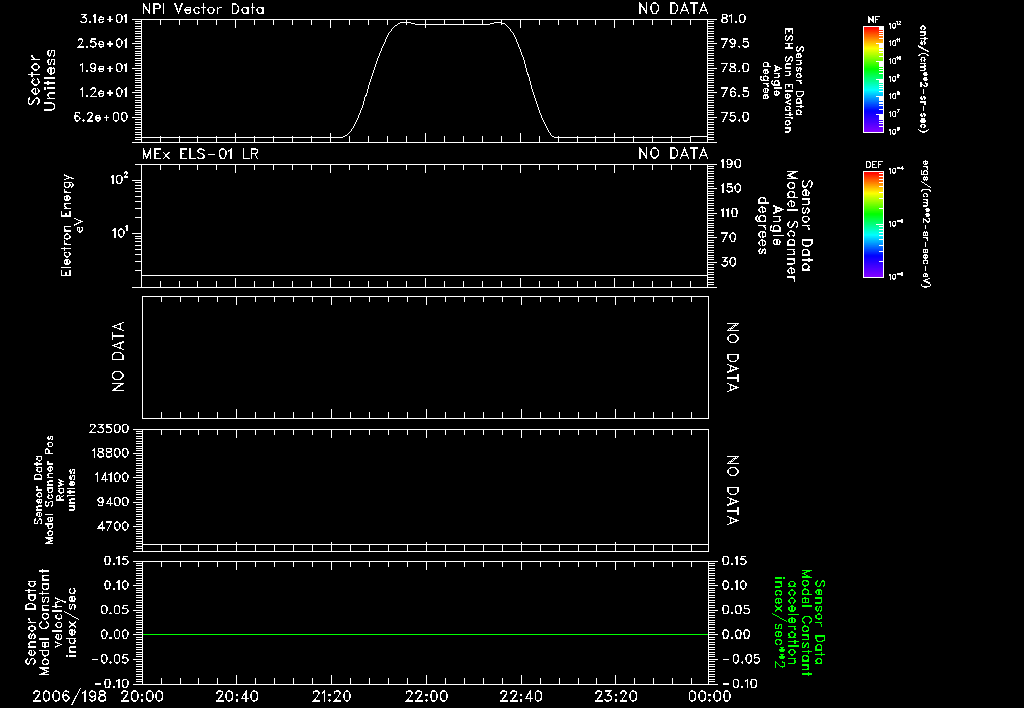The height and width of the screenshot is (708, 1024).
Task: Click the '00:00' time tick label
Action: (x=709, y=696)
